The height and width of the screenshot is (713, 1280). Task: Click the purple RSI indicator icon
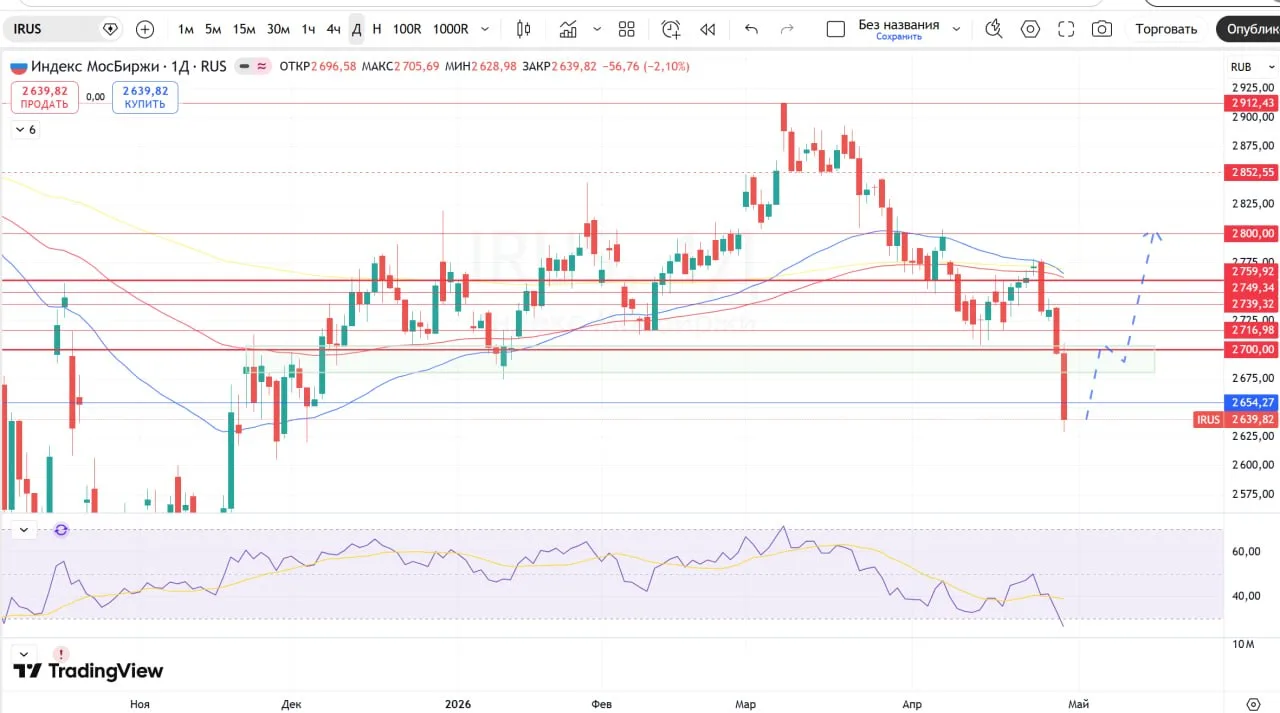pyautogui.click(x=61, y=530)
